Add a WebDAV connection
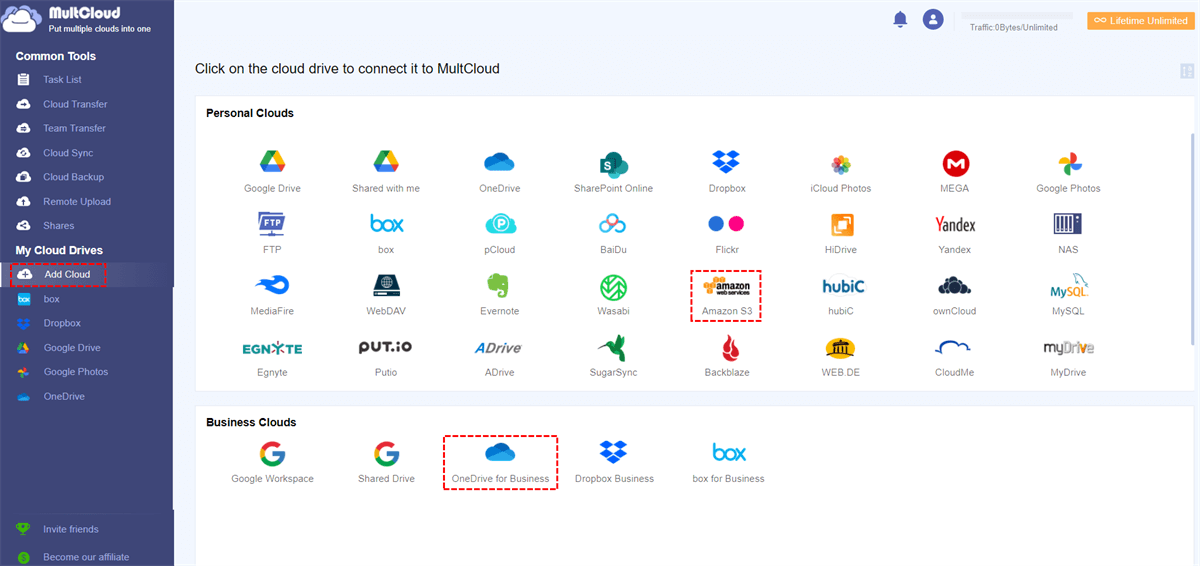The width and height of the screenshot is (1200, 566). pyautogui.click(x=386, y=294)
